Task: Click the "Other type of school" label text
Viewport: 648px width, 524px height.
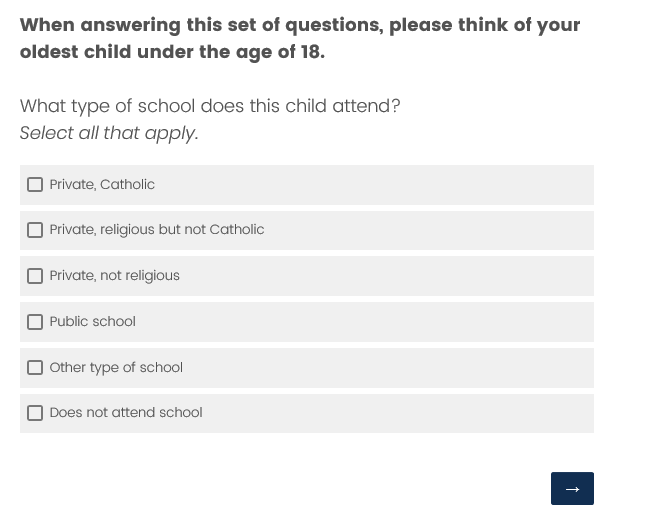Action: click(116, 368)
